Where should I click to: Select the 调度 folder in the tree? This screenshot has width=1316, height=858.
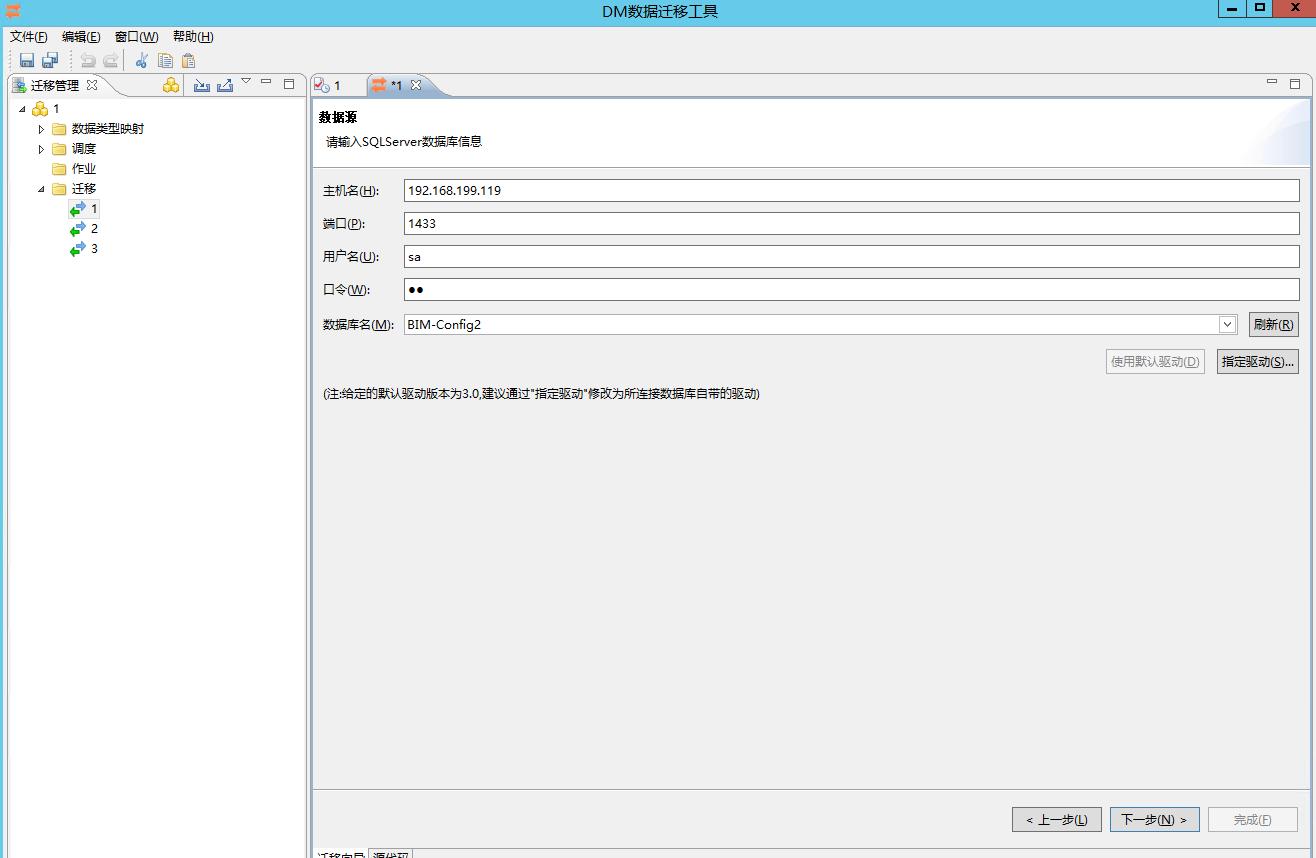pos(74,148)
